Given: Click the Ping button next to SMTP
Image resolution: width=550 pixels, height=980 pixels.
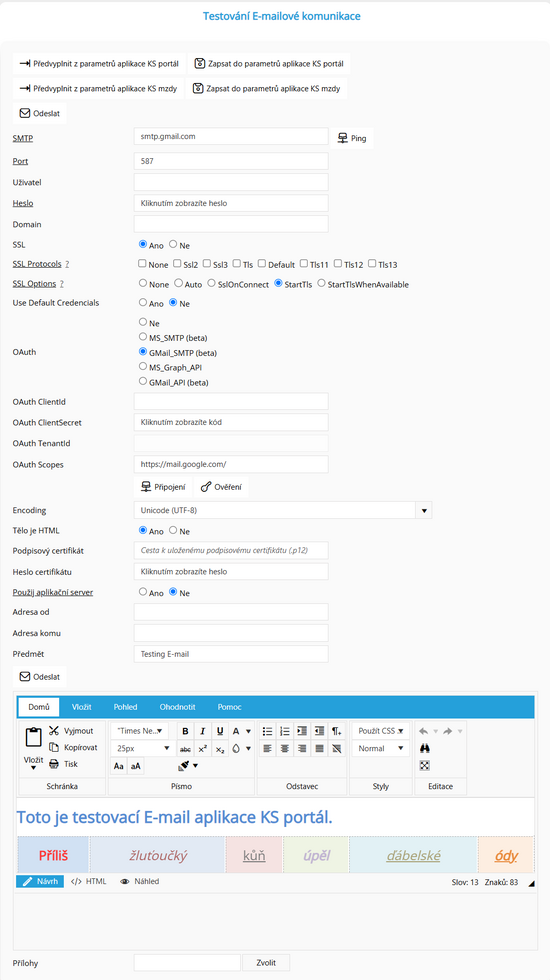Looking at the screenshot, I should pyautogui.click(x=352, y=138).
